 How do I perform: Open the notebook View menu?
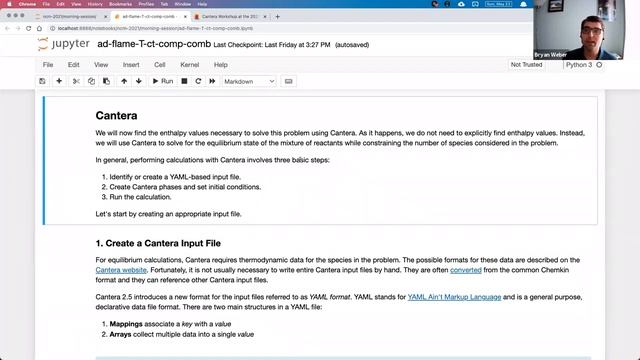[x=101, y=65]
